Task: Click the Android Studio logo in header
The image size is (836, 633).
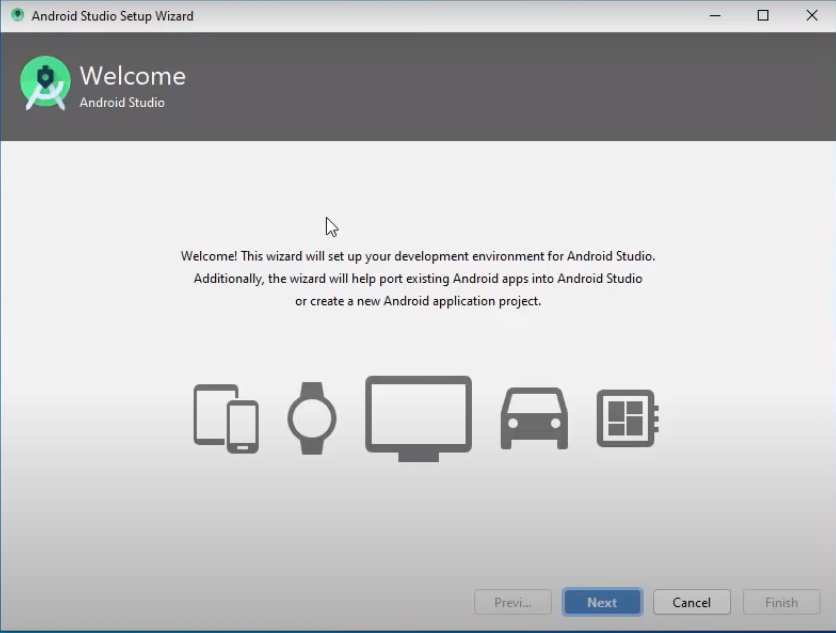Action: pos(45,83)
